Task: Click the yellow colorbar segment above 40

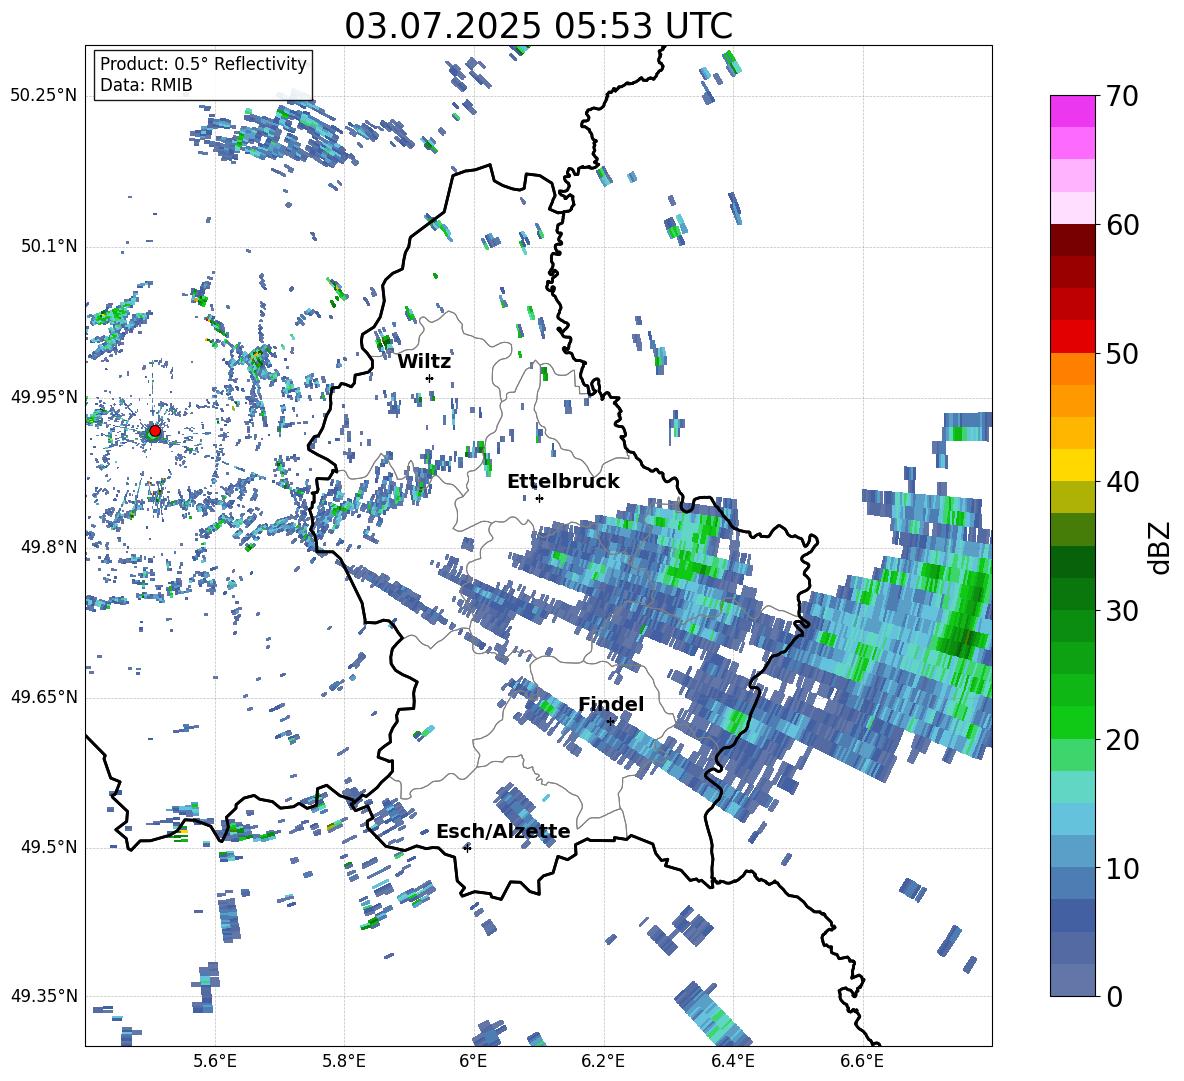Action: [x=1073, y=465]
